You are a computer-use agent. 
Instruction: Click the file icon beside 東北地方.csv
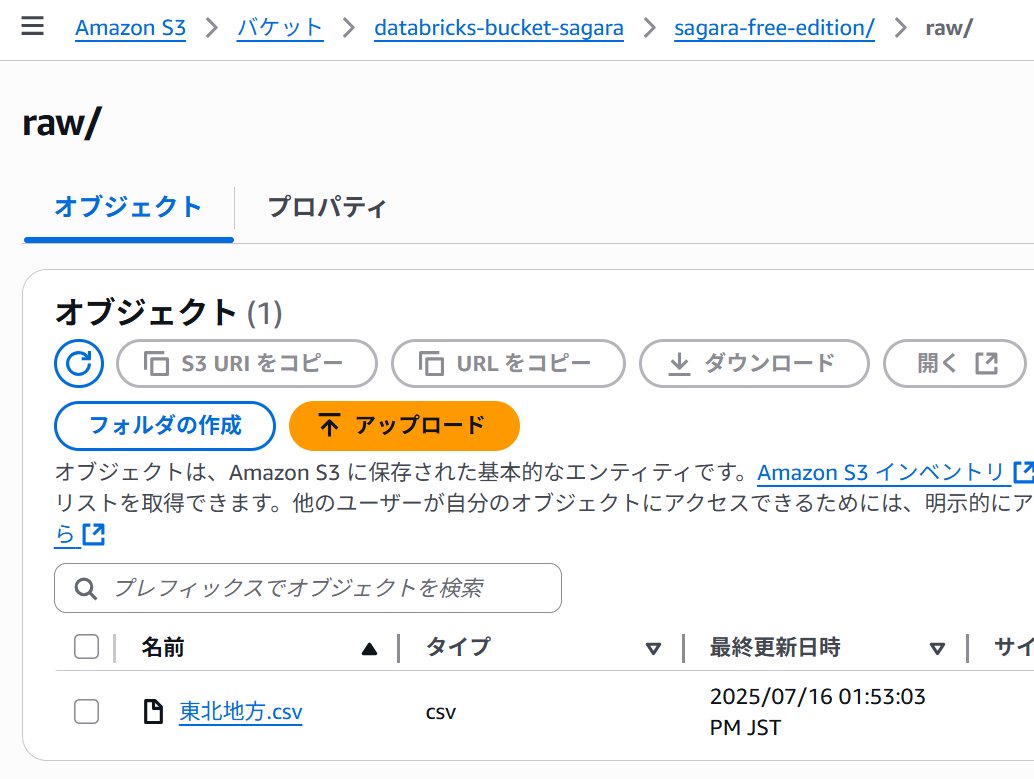[154, 712]
